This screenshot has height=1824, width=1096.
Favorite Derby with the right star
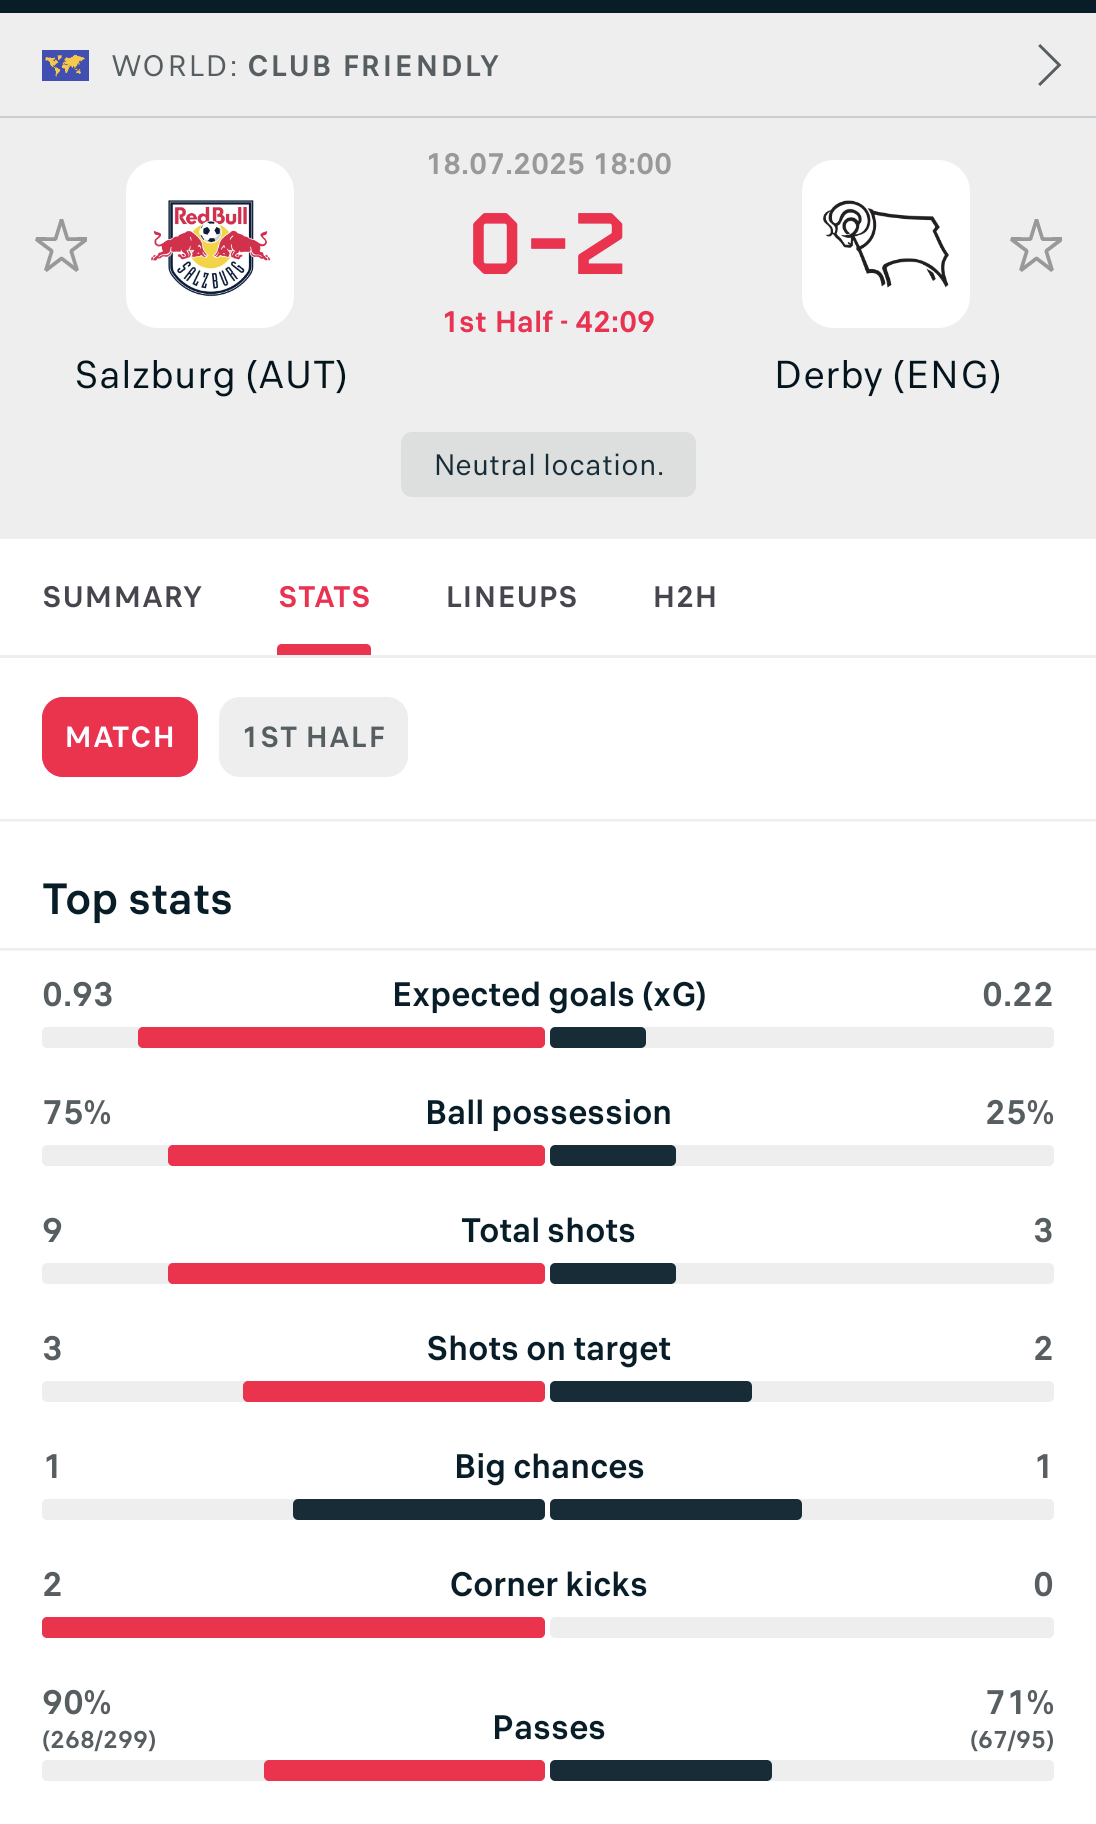[x=1035, y=246]
